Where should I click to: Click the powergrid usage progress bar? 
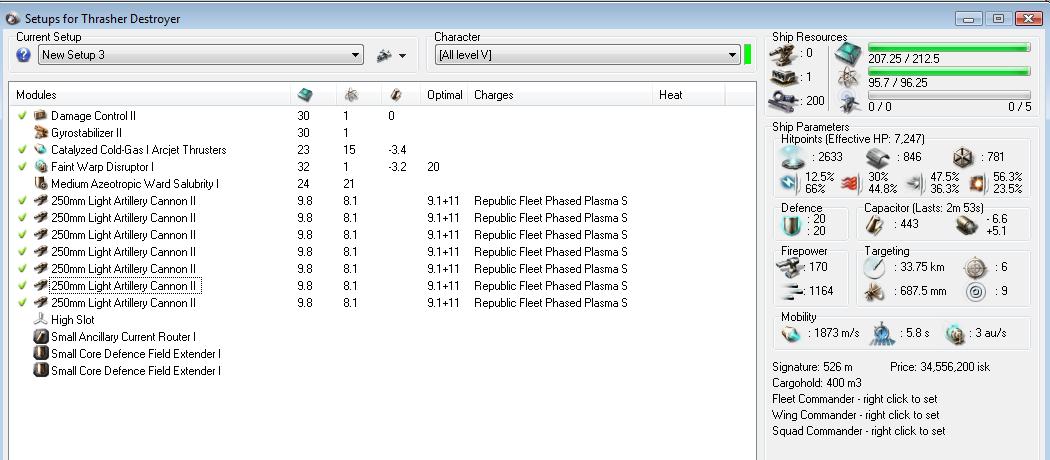[x=949, y=71]
